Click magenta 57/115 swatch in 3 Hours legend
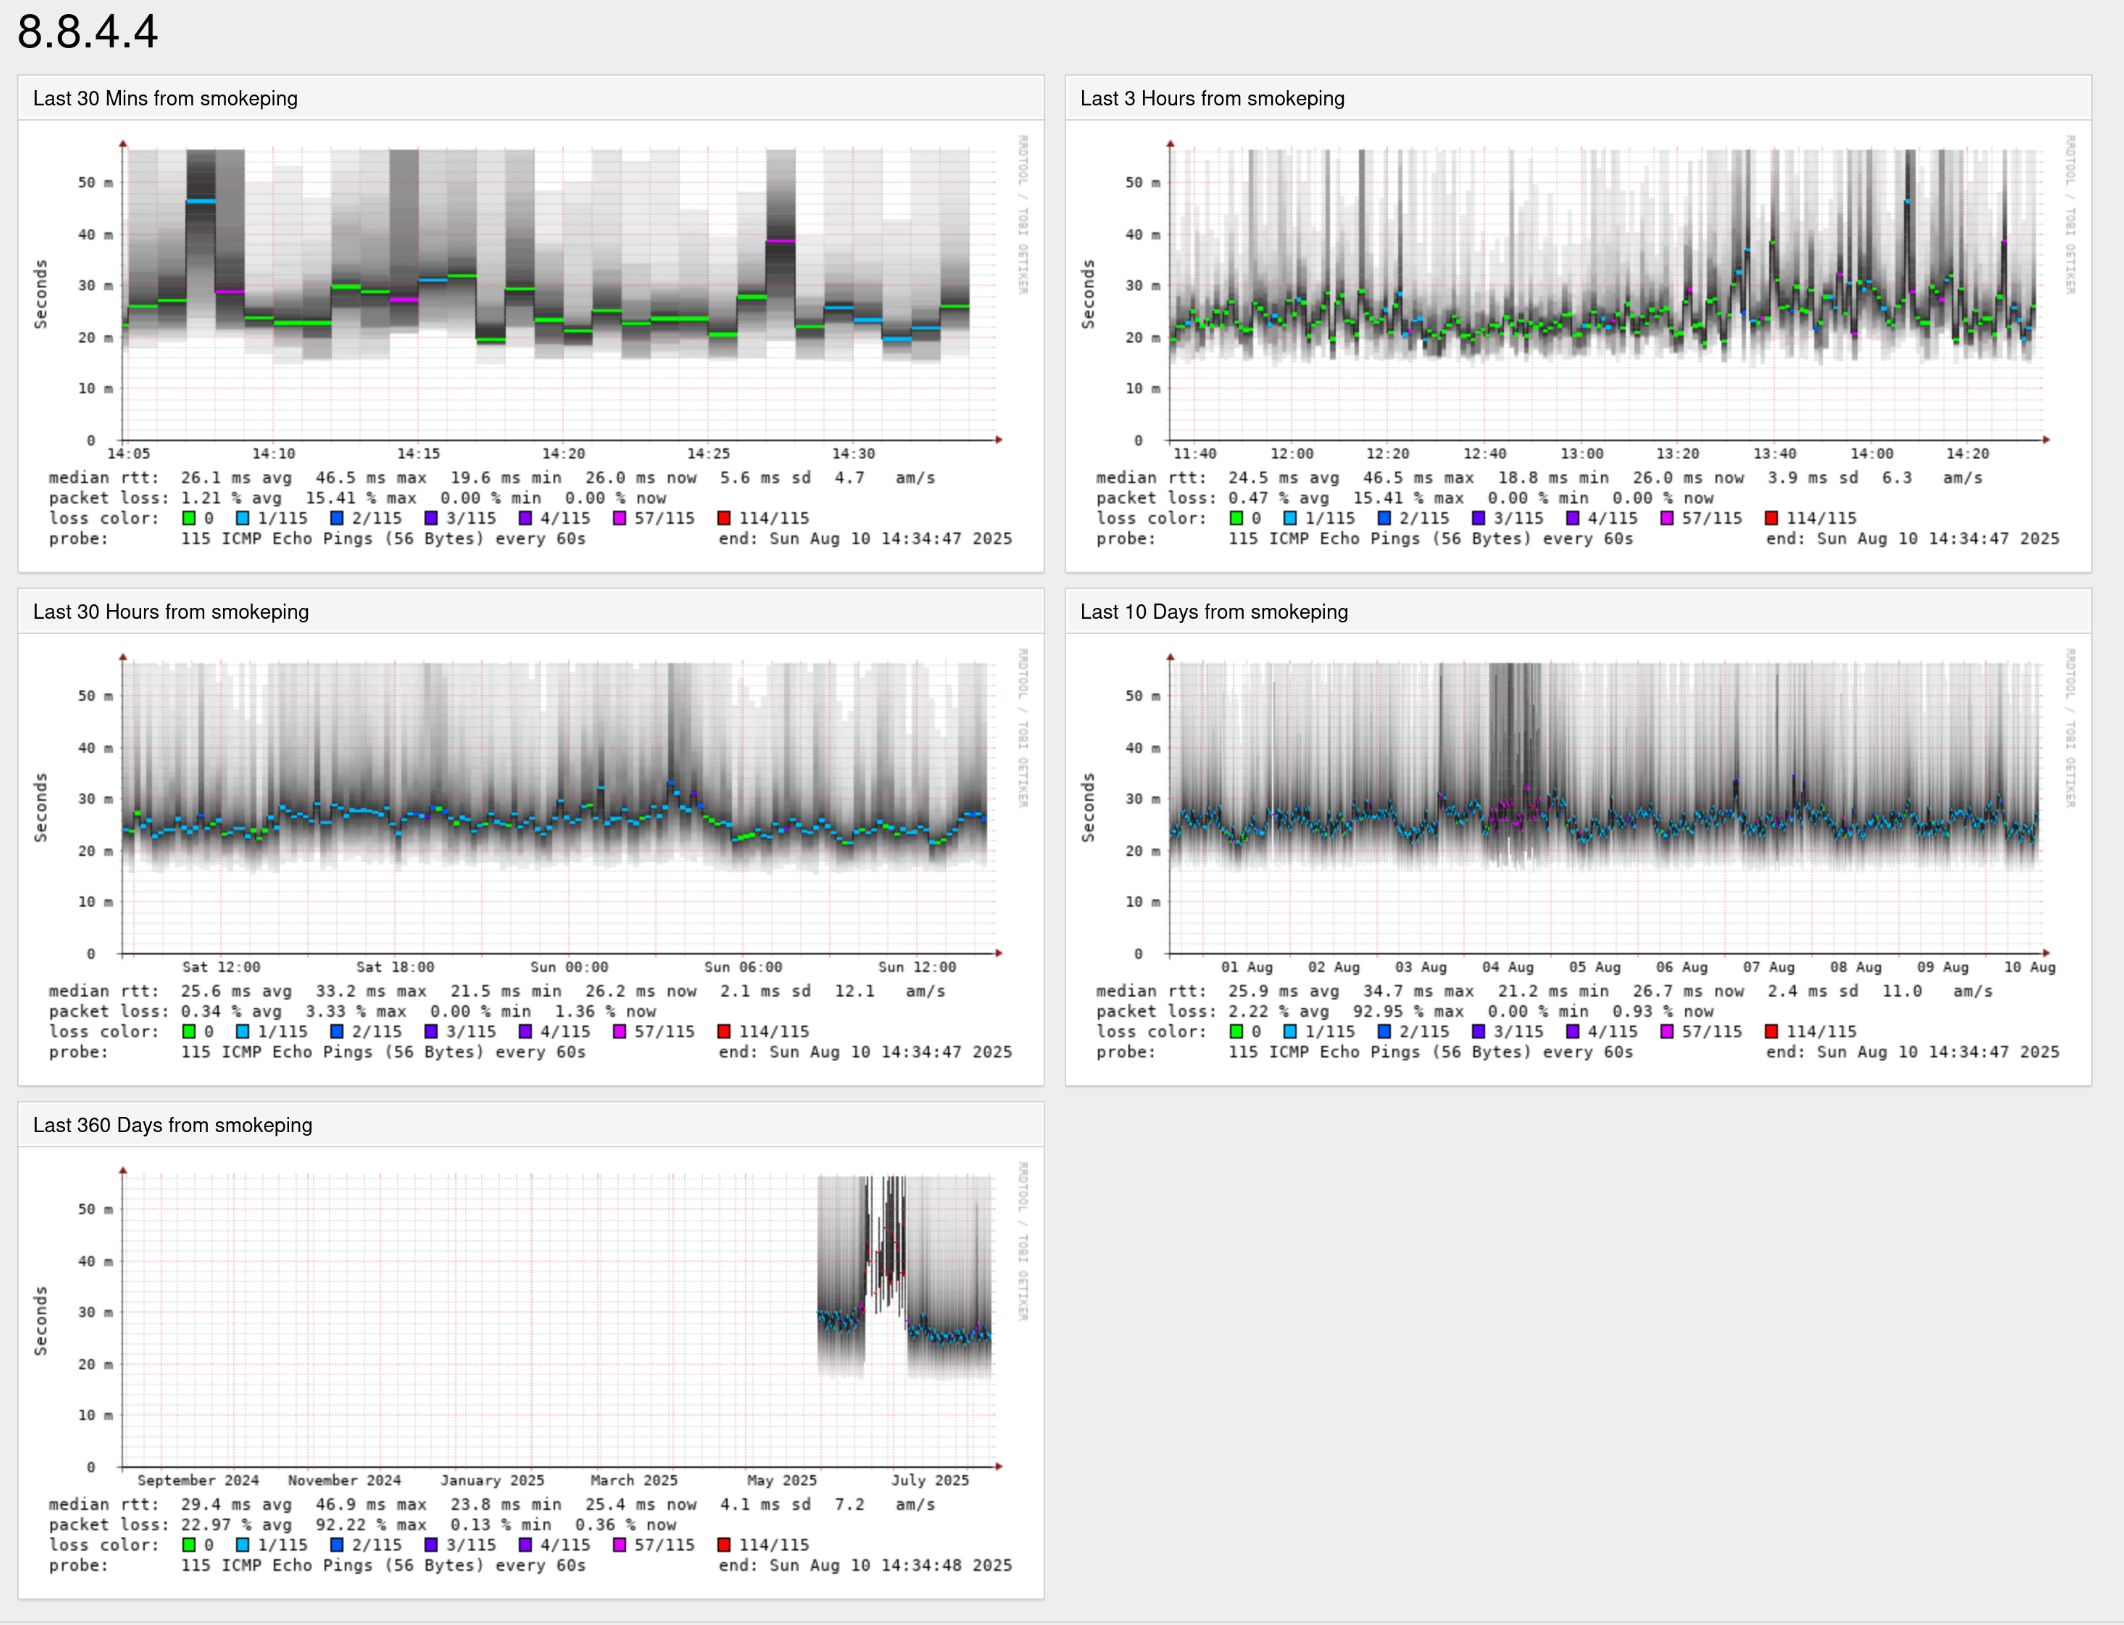The width and height of the screenshot is (2124, 1625). [1667, 518]
